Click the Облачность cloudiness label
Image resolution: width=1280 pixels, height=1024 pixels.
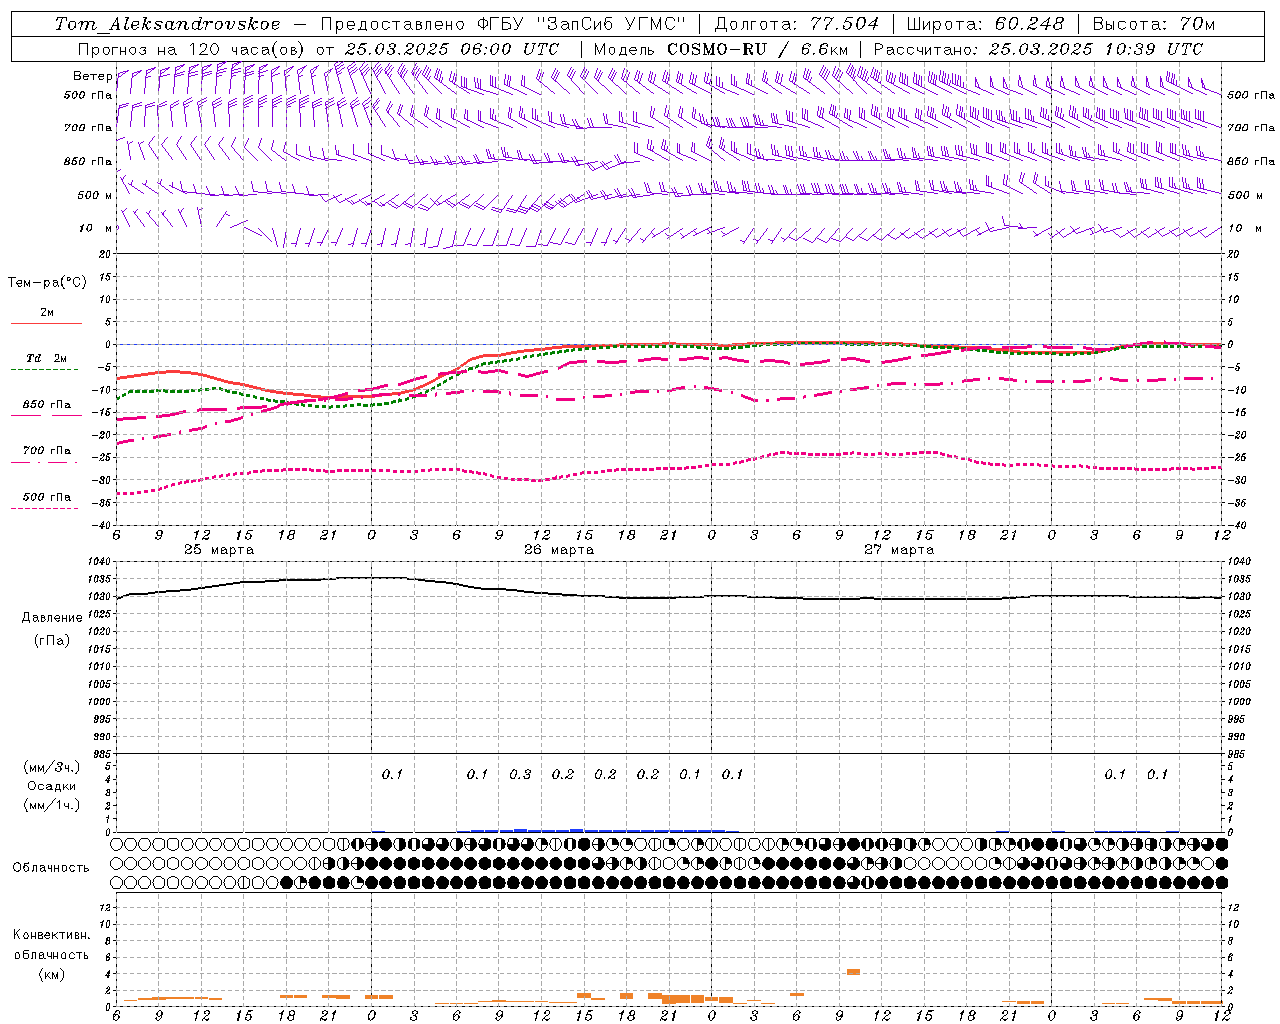pyautogui.click(x=51, y=867)
